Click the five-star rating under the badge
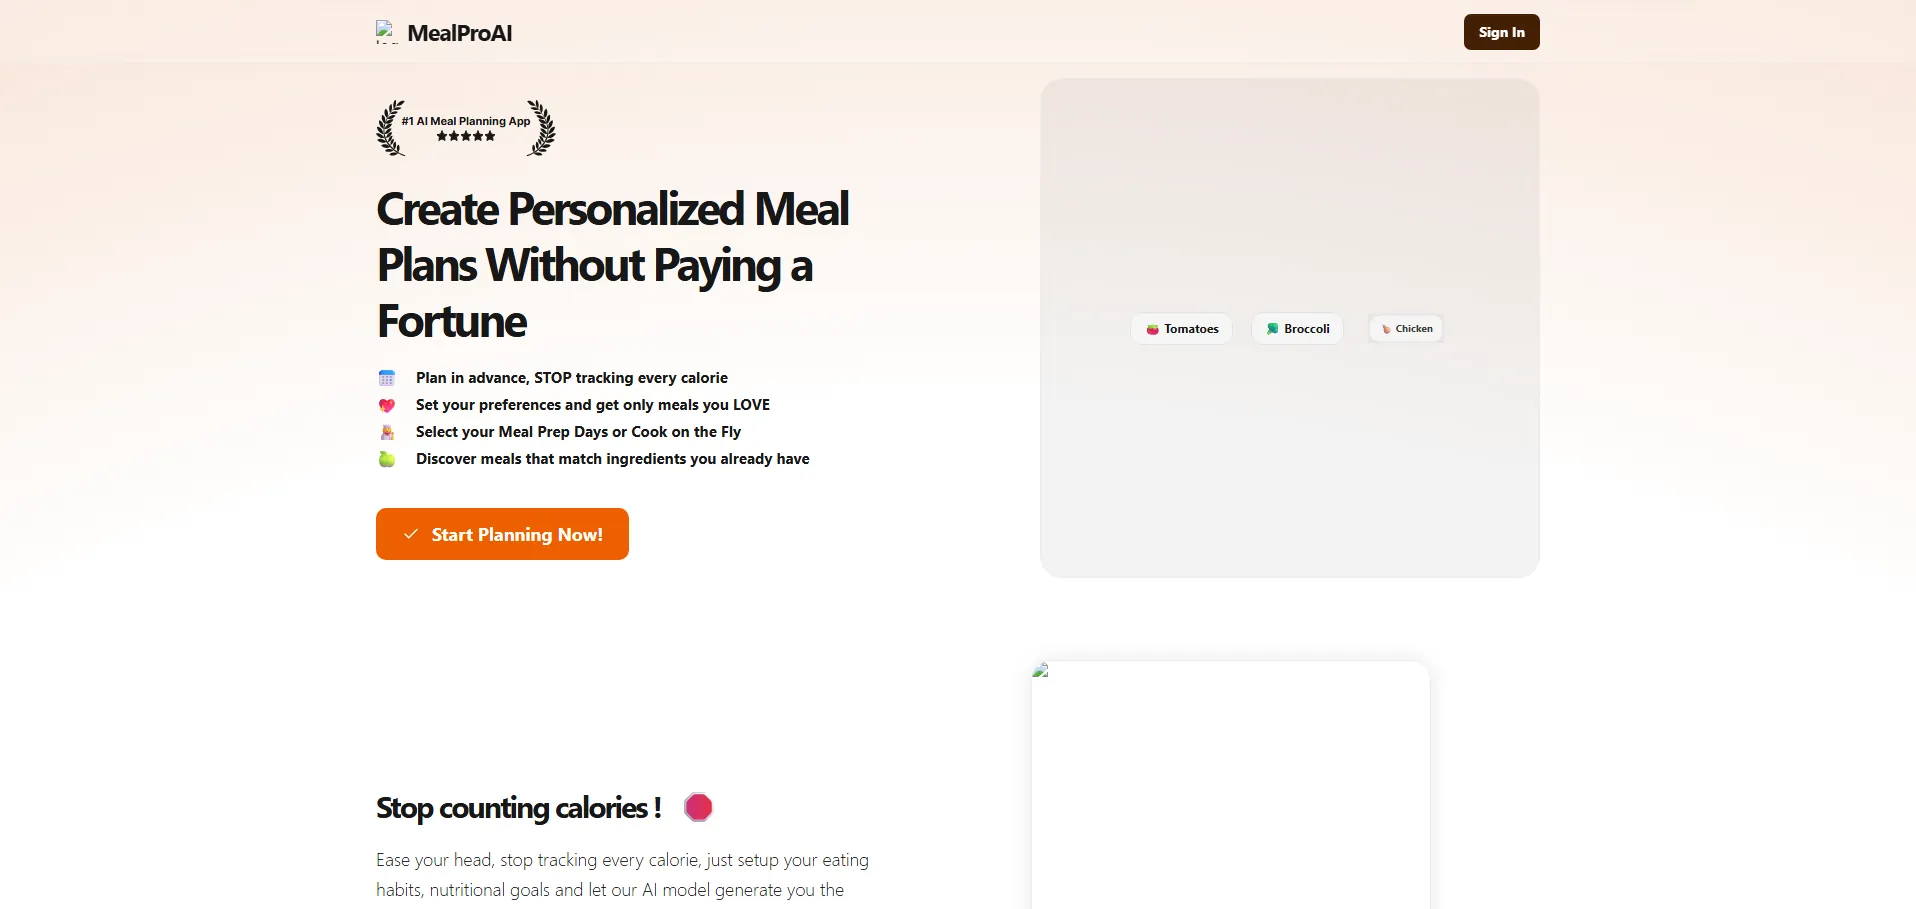The width and height of the screenshot is (1916, 909). [466, 137]
